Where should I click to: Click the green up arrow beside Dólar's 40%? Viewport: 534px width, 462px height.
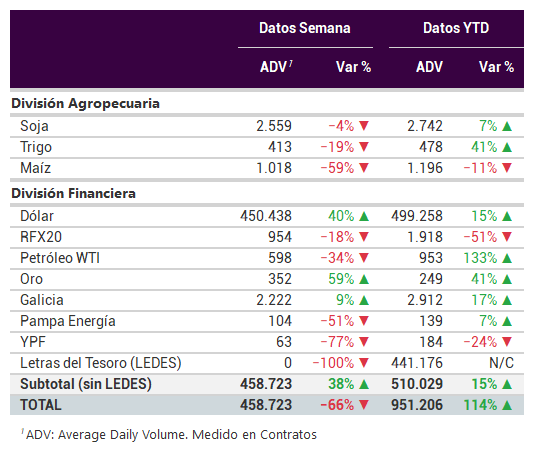(364, 216)
